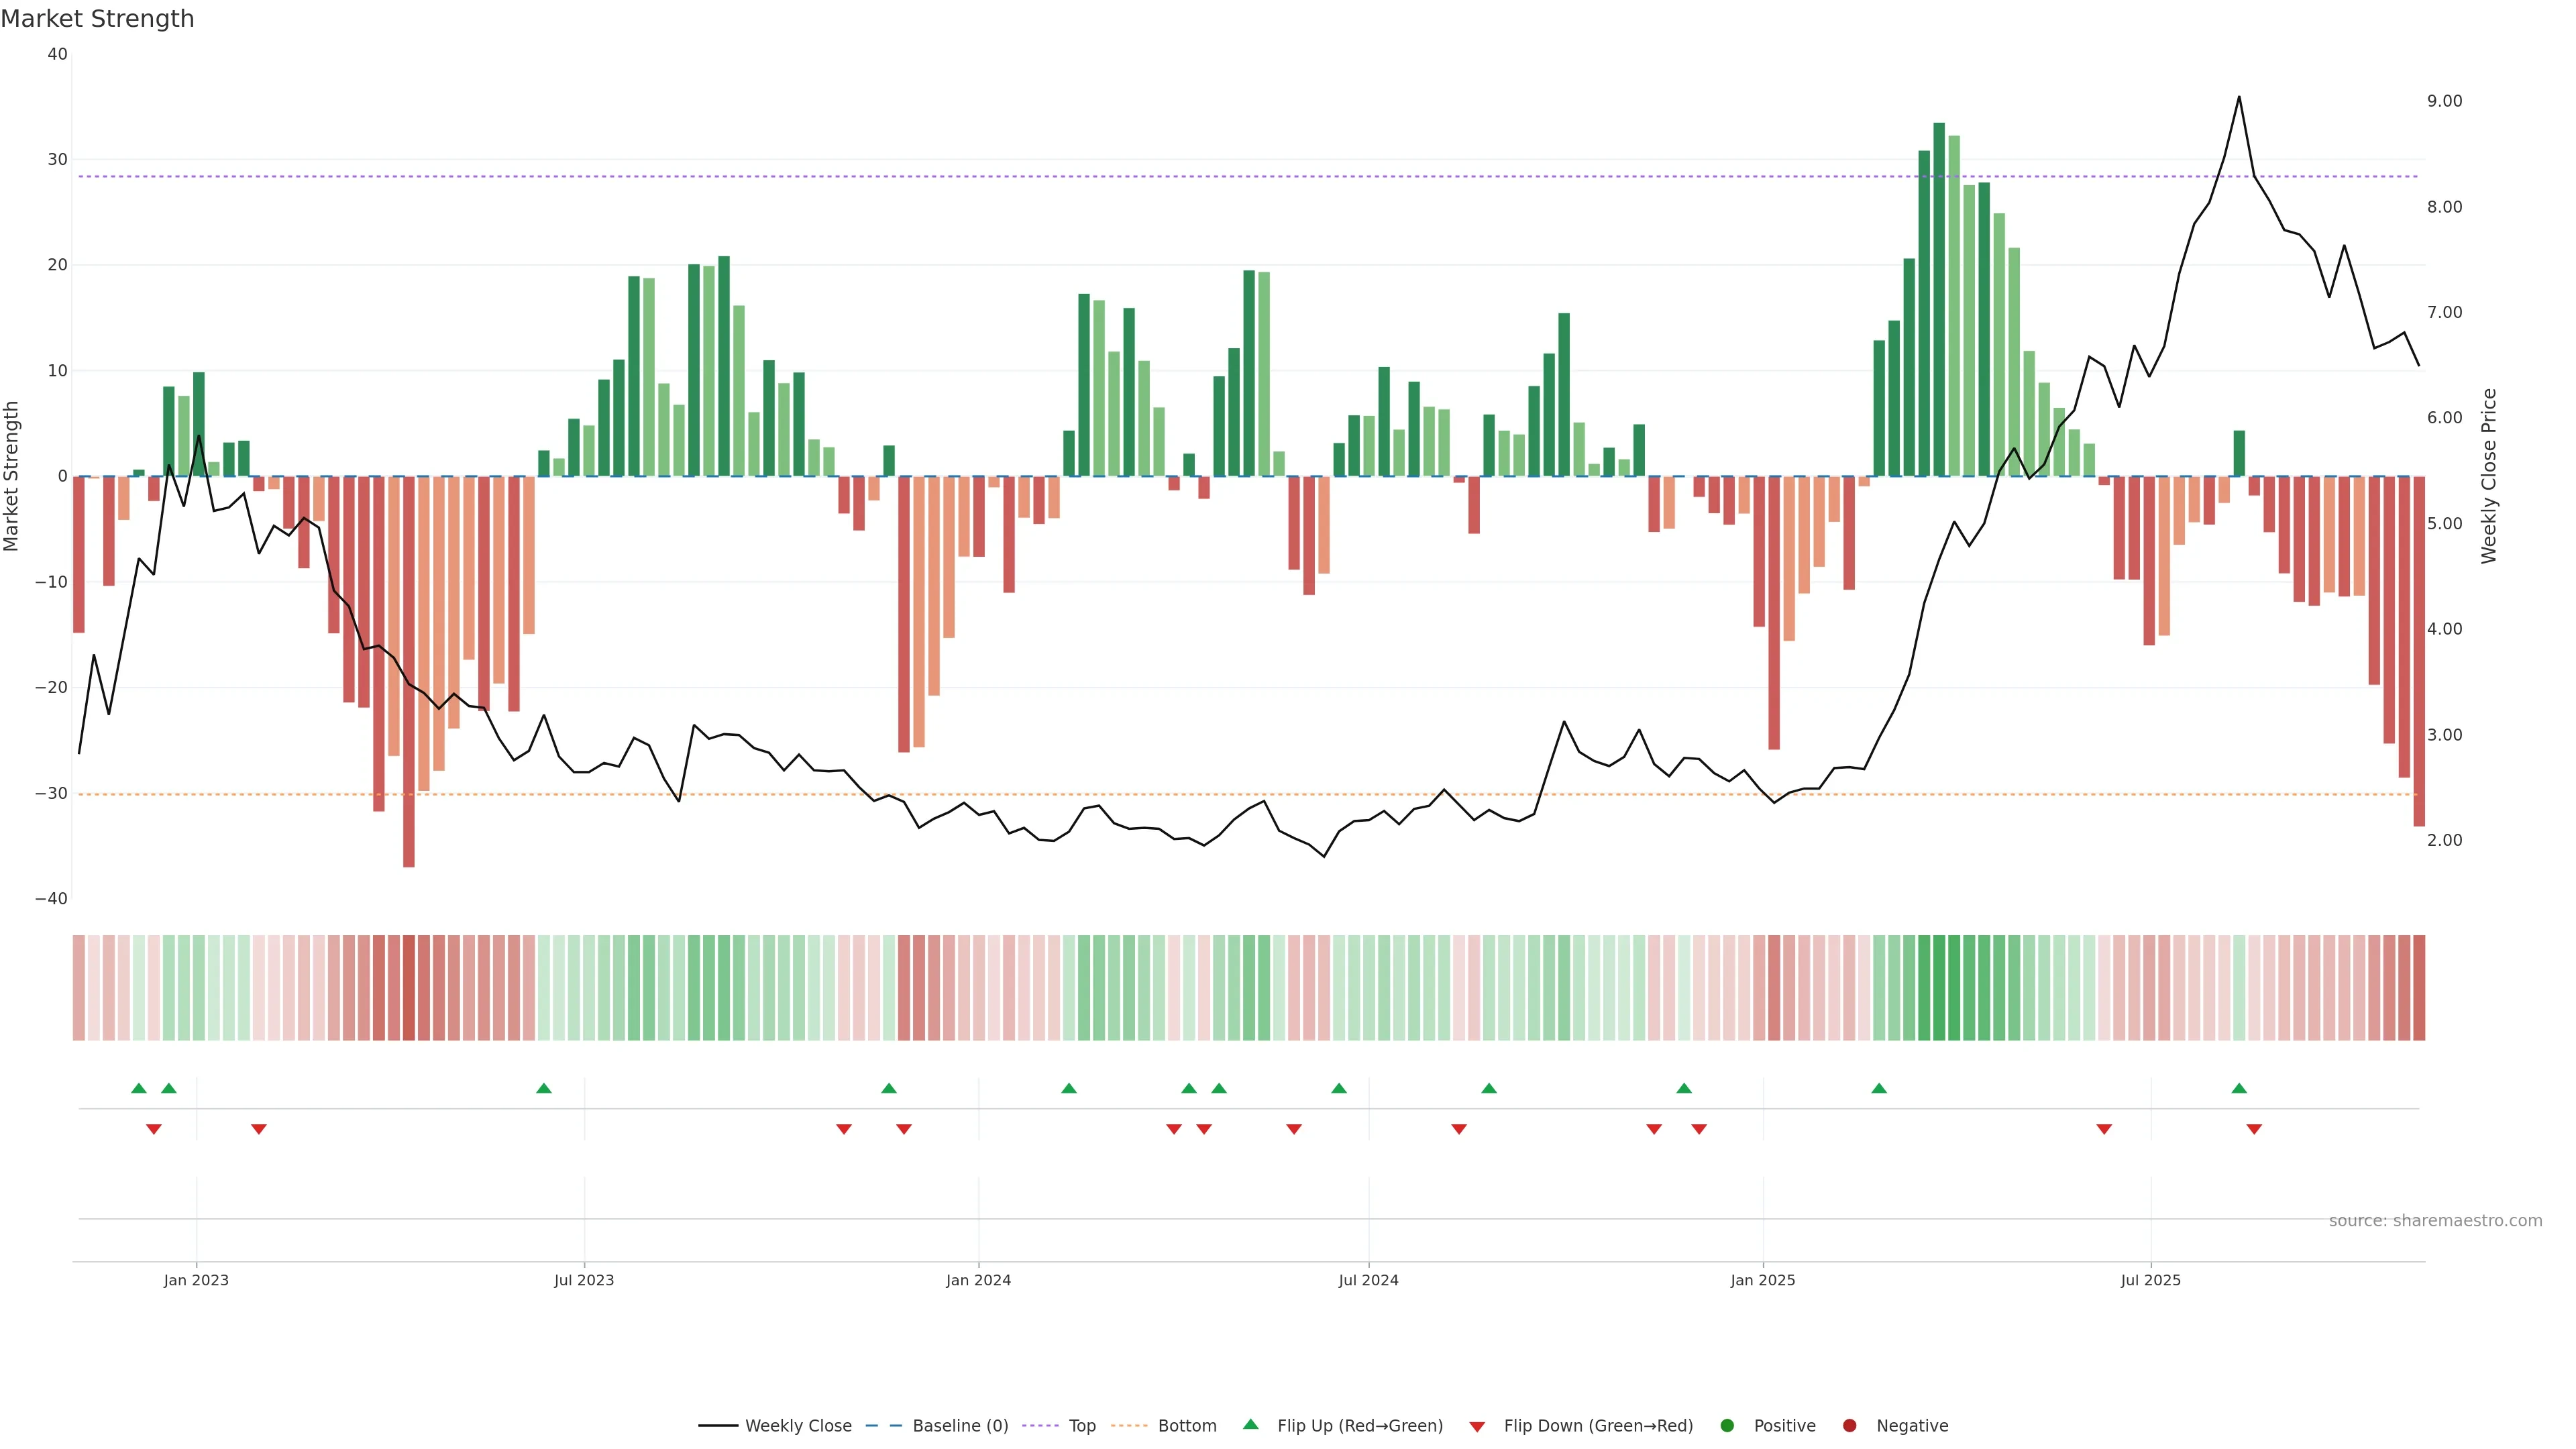Click the only red flip-down marker between Jan 2023 and Jul 2023
This screenshot has width=2576, height=1449.
click(259, 1129)
